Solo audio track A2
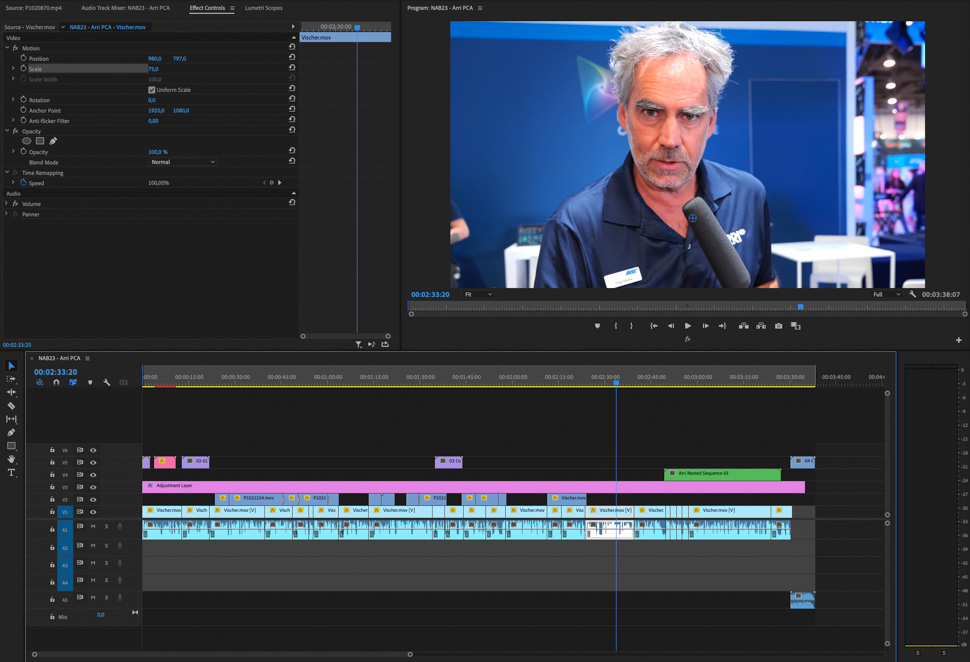970x662 pixels. pyautogui.click(x=106, y=546)
